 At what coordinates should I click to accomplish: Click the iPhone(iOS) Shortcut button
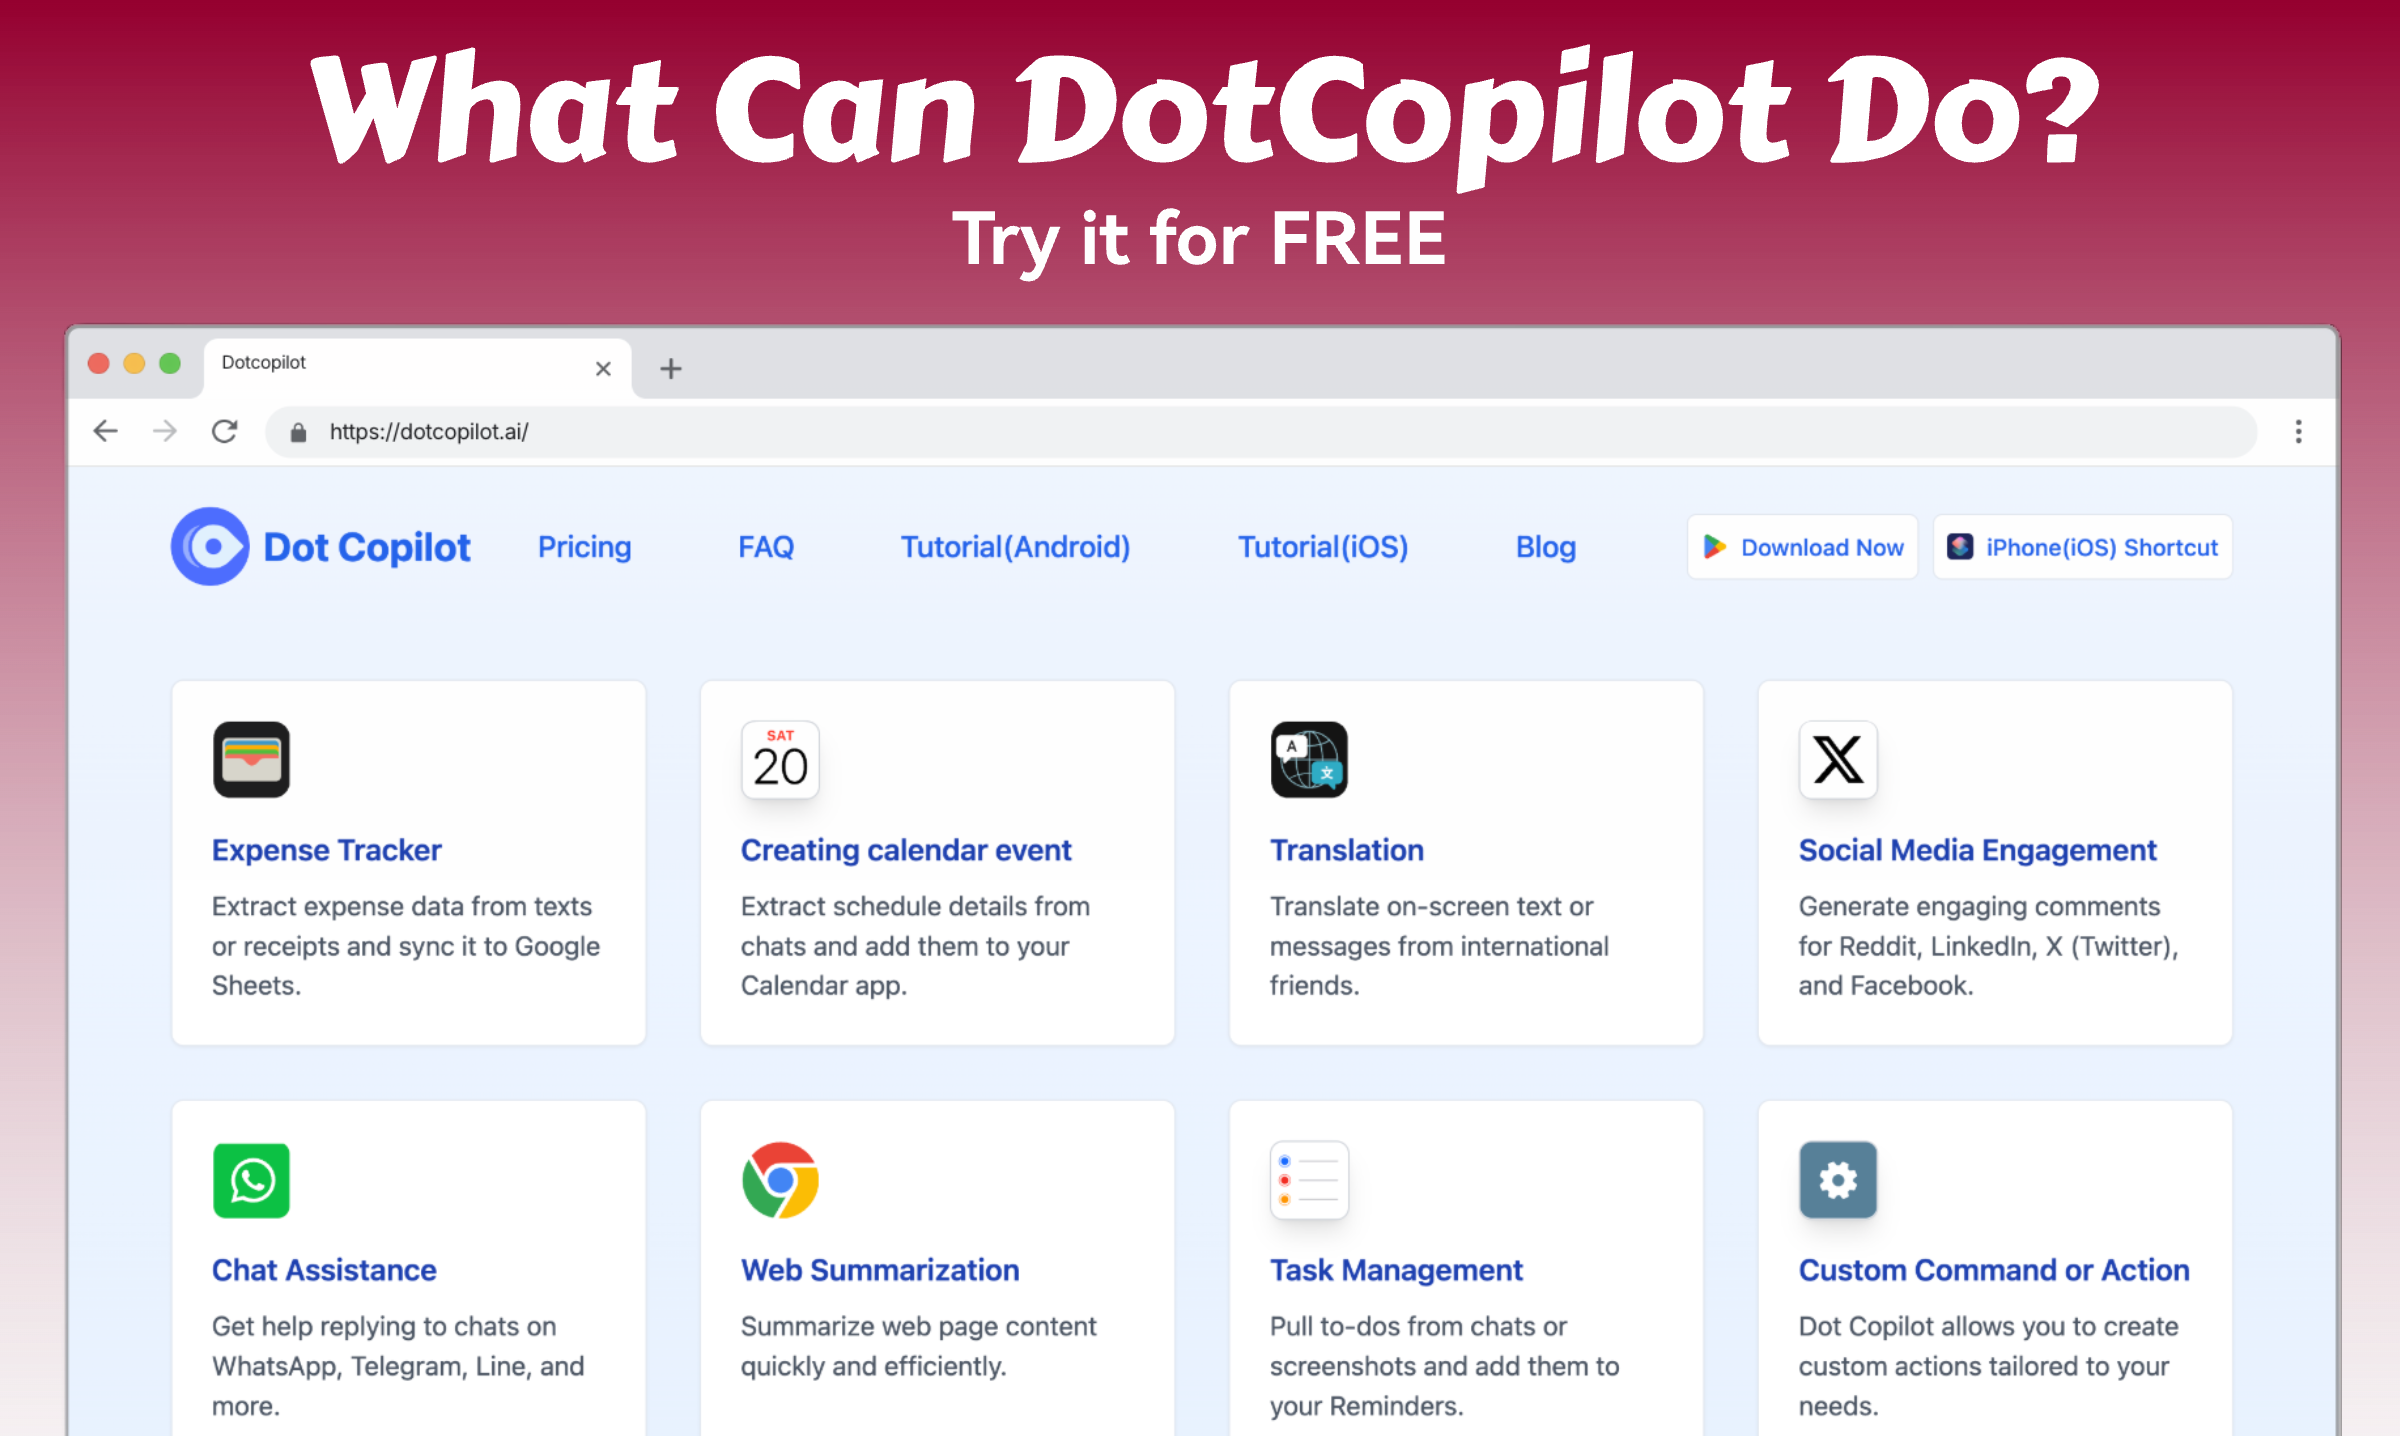(2082, 547)
